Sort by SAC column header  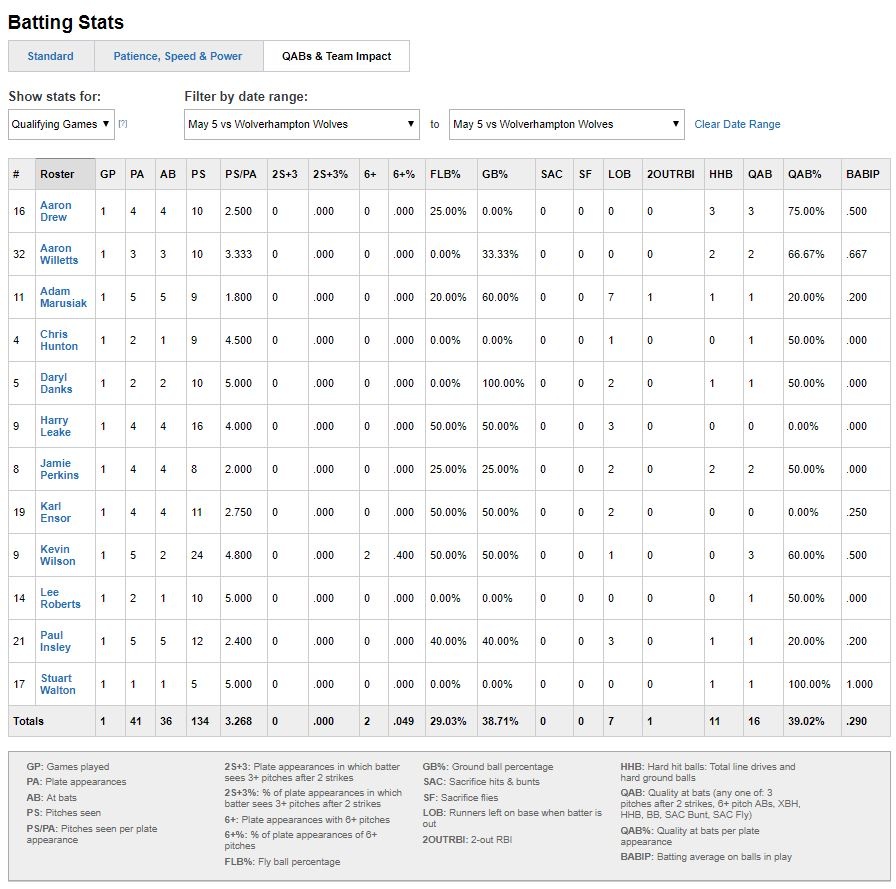555,174
